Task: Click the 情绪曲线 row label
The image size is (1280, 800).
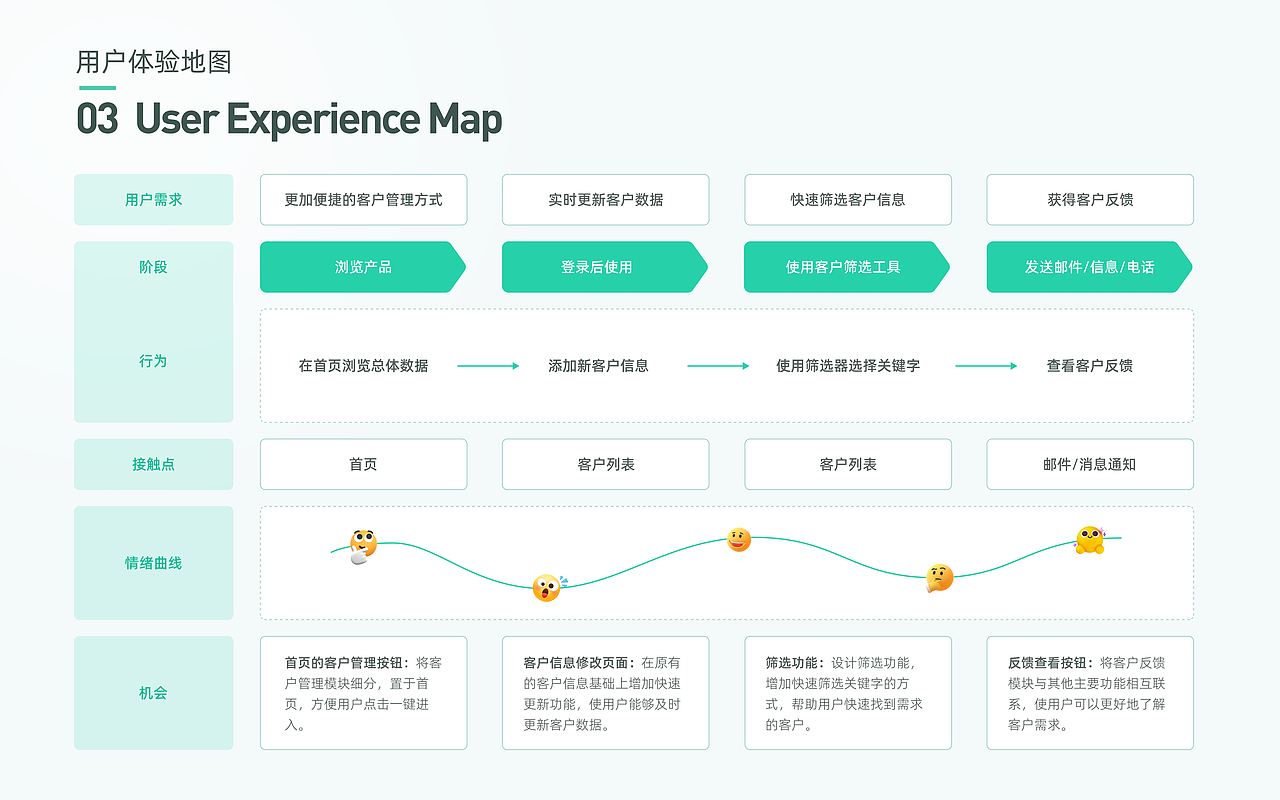Action: click(154, 563)
